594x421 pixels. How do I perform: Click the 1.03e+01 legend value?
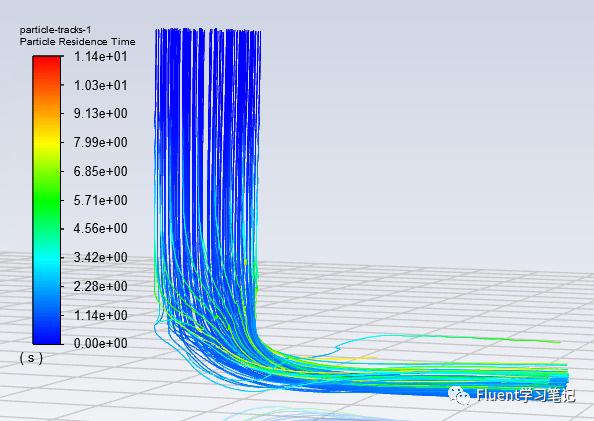(x=100, y=85)
